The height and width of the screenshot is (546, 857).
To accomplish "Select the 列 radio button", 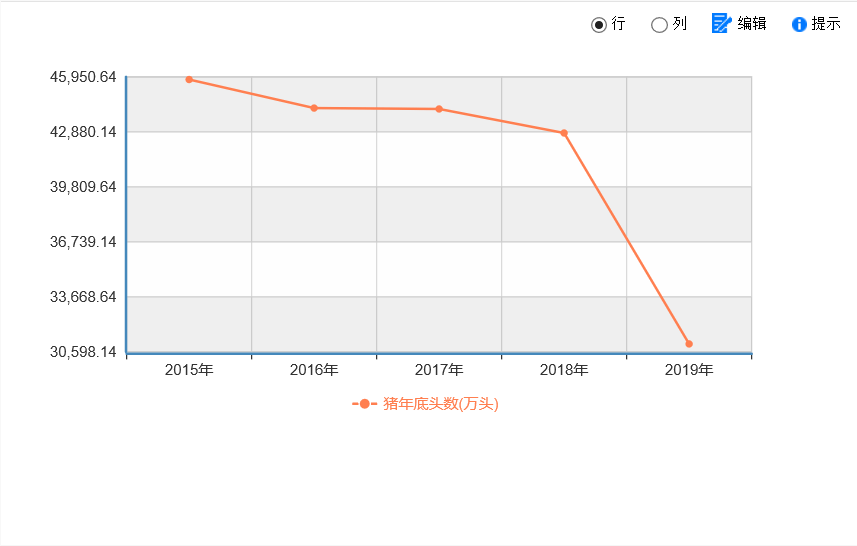I will pyautogui.click(x=659, y=25).
